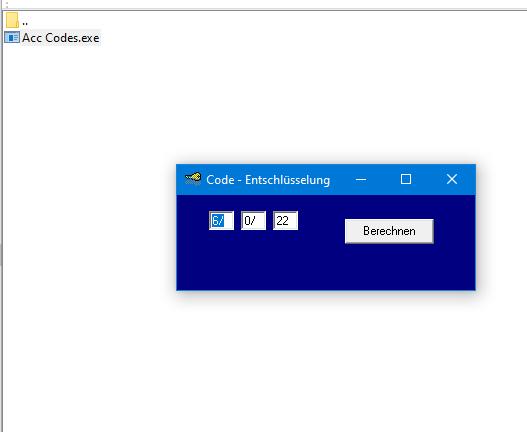Click the Code - Entschlüsselung title text
527x432 pixels.
[268, 180]
